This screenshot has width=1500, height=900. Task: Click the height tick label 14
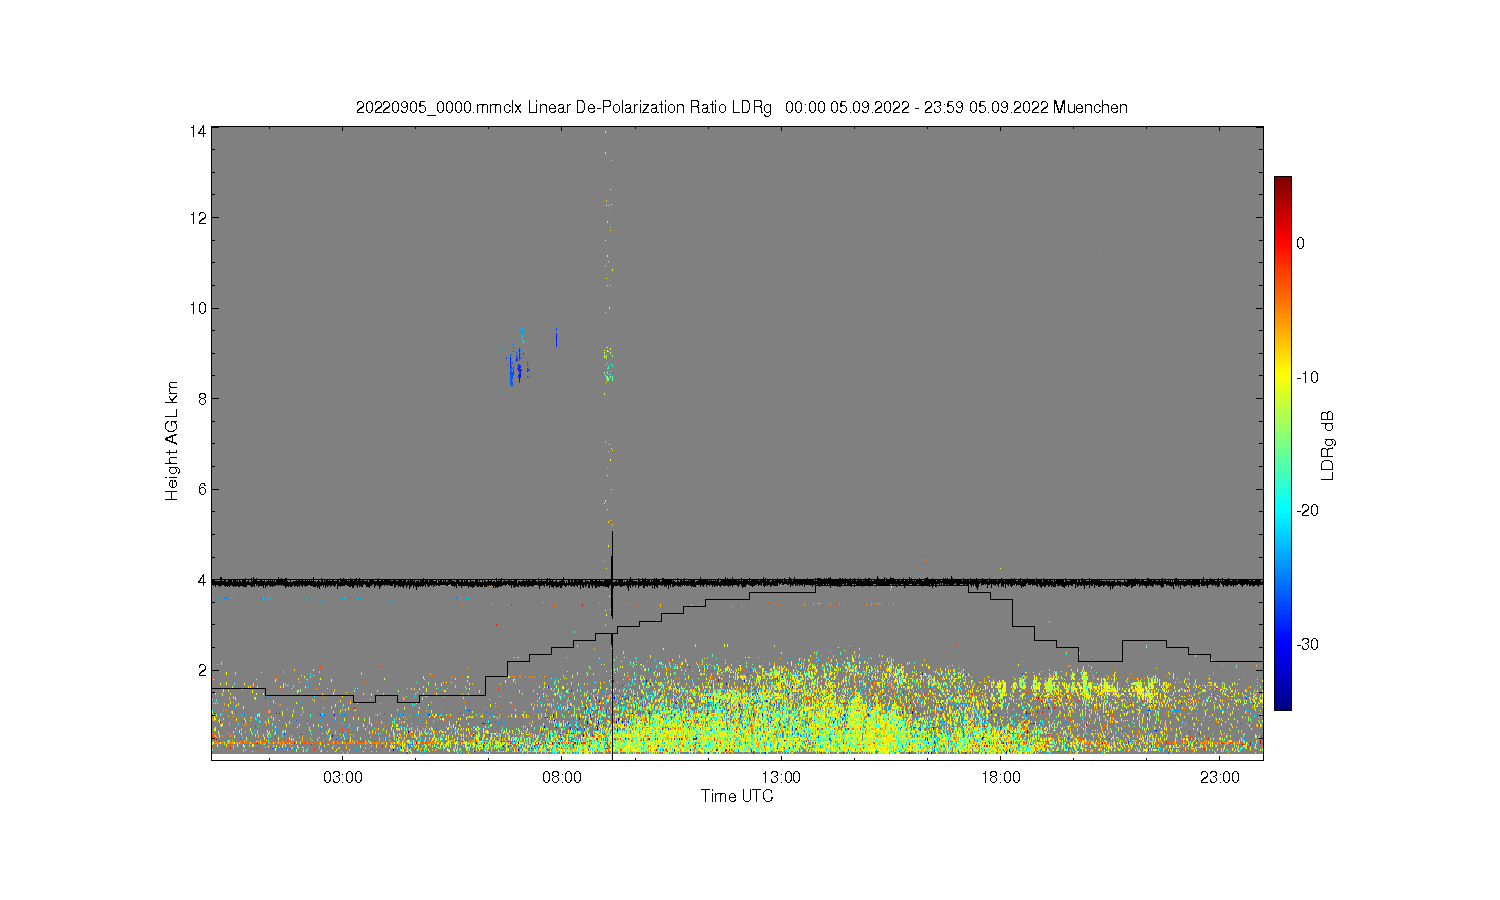(198, 131)
